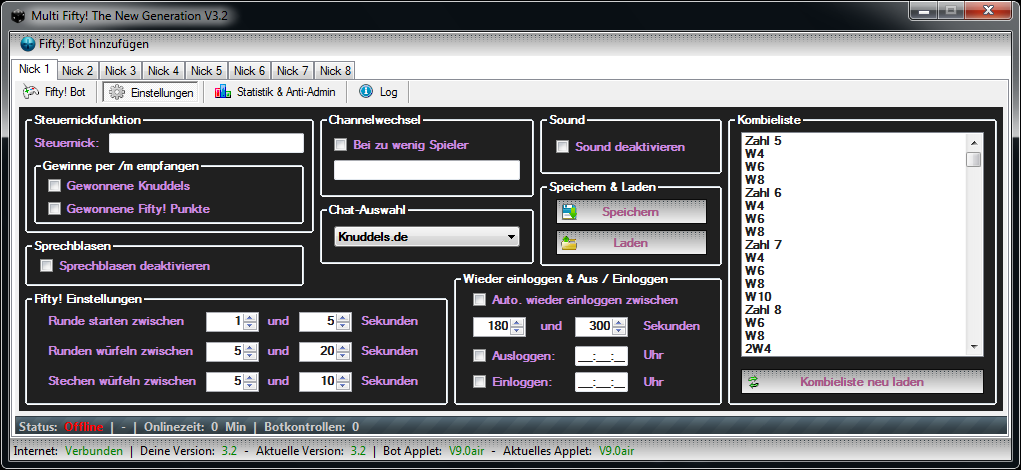Enable Auto. wieder einloggen zwischen

480,300
